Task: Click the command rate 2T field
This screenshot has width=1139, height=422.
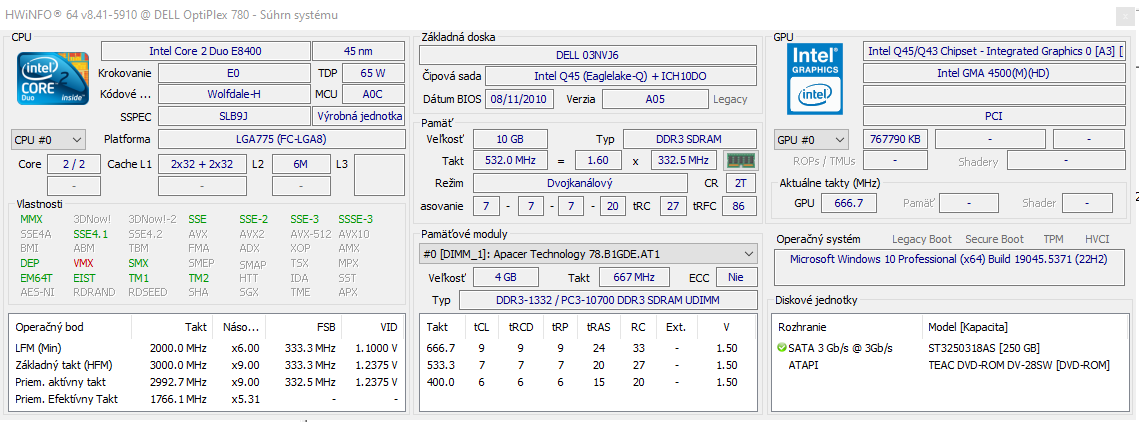Action: (x=740, y=183)
